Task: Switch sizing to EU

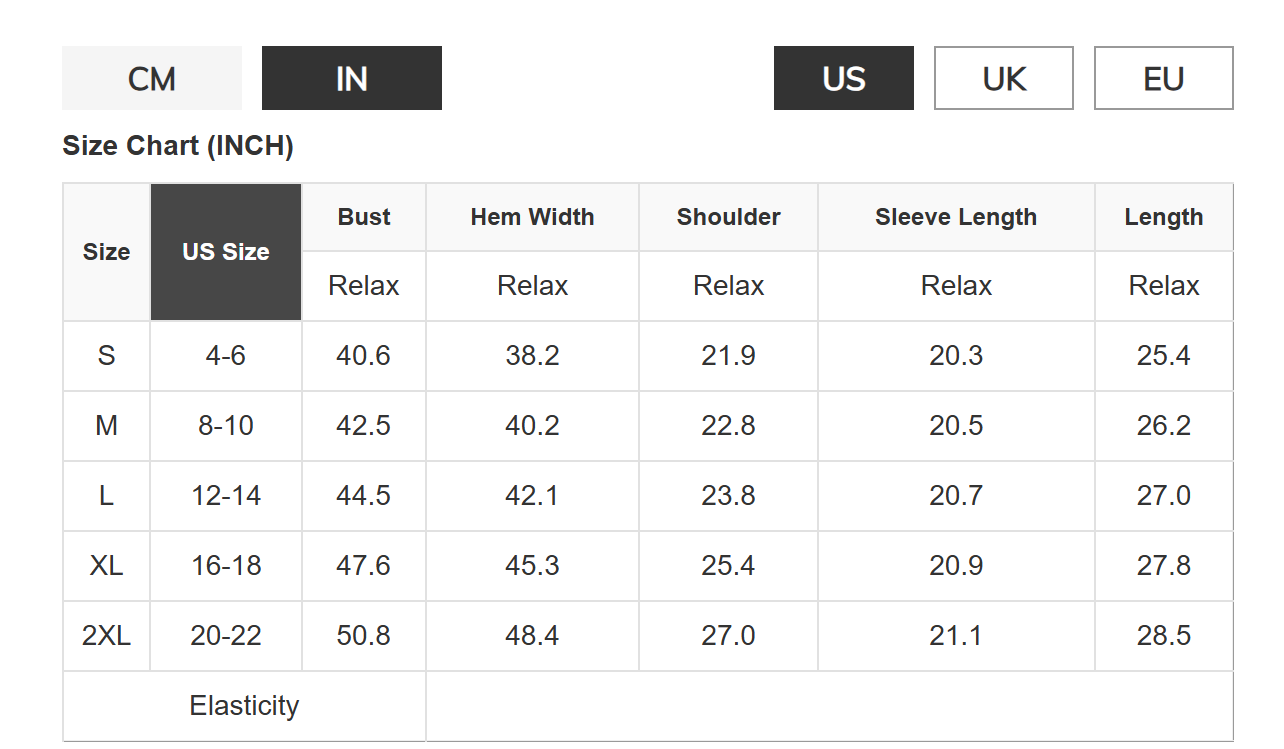Action: [x=1164, y=78]
